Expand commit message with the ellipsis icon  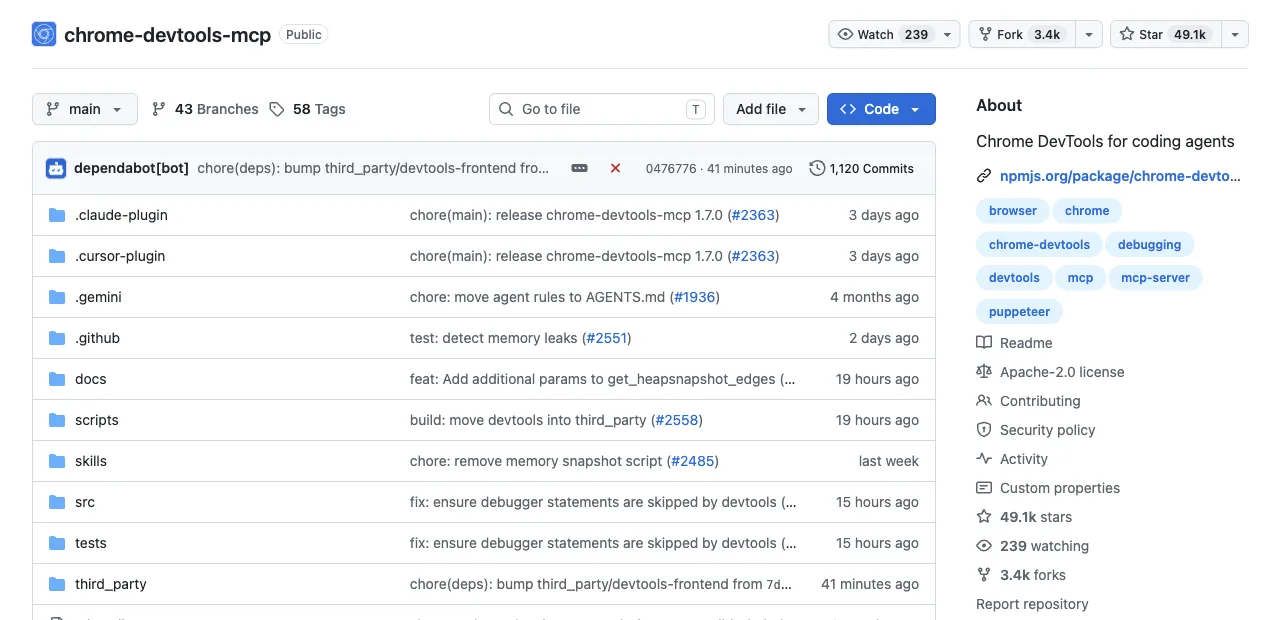pos(580,168)
